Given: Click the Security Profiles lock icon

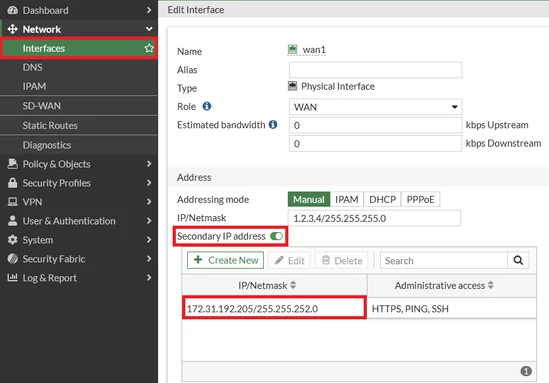Looking at the screenshot, I should coord(13,183).
